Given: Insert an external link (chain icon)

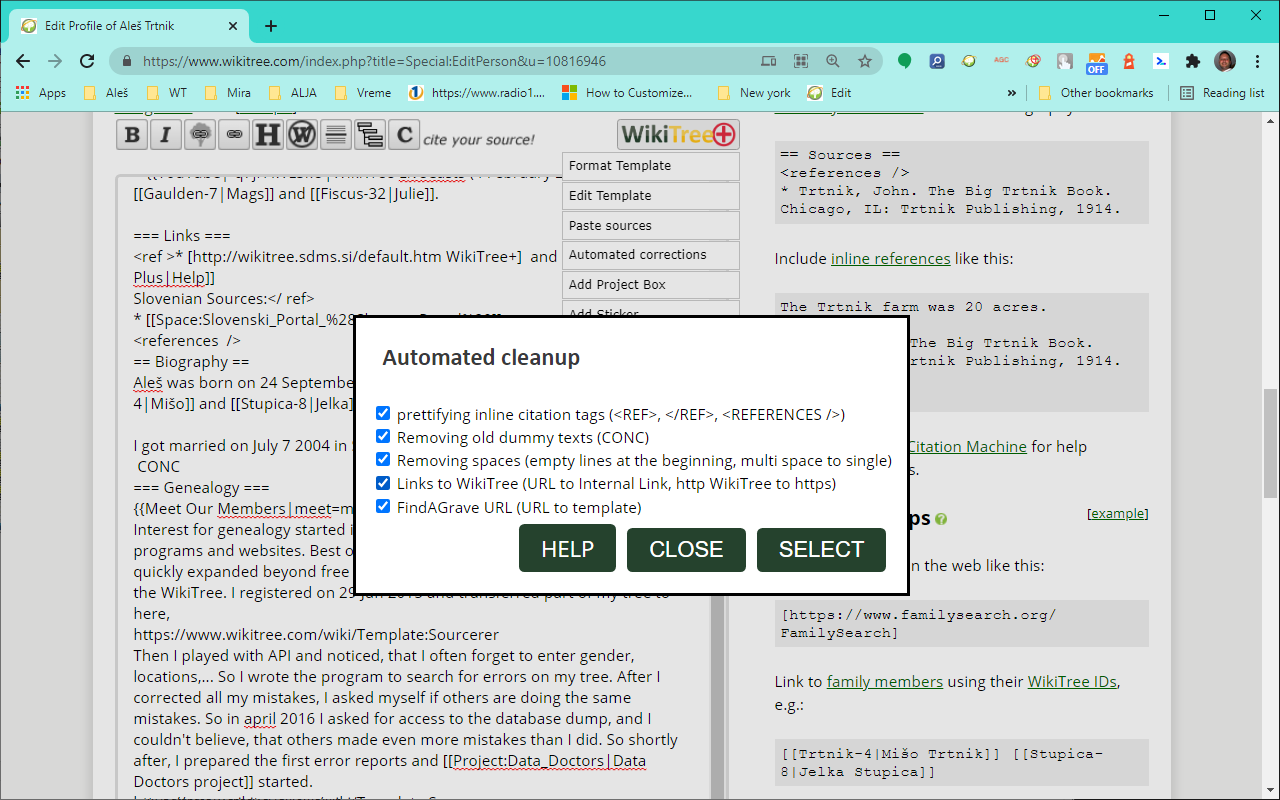Looking at the screenshot, I should 234,134.
